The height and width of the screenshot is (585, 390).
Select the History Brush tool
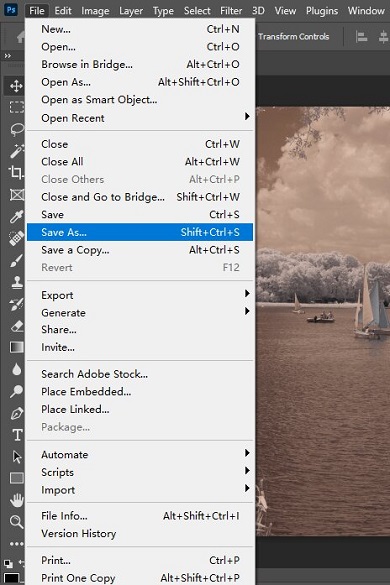[16, 304]
